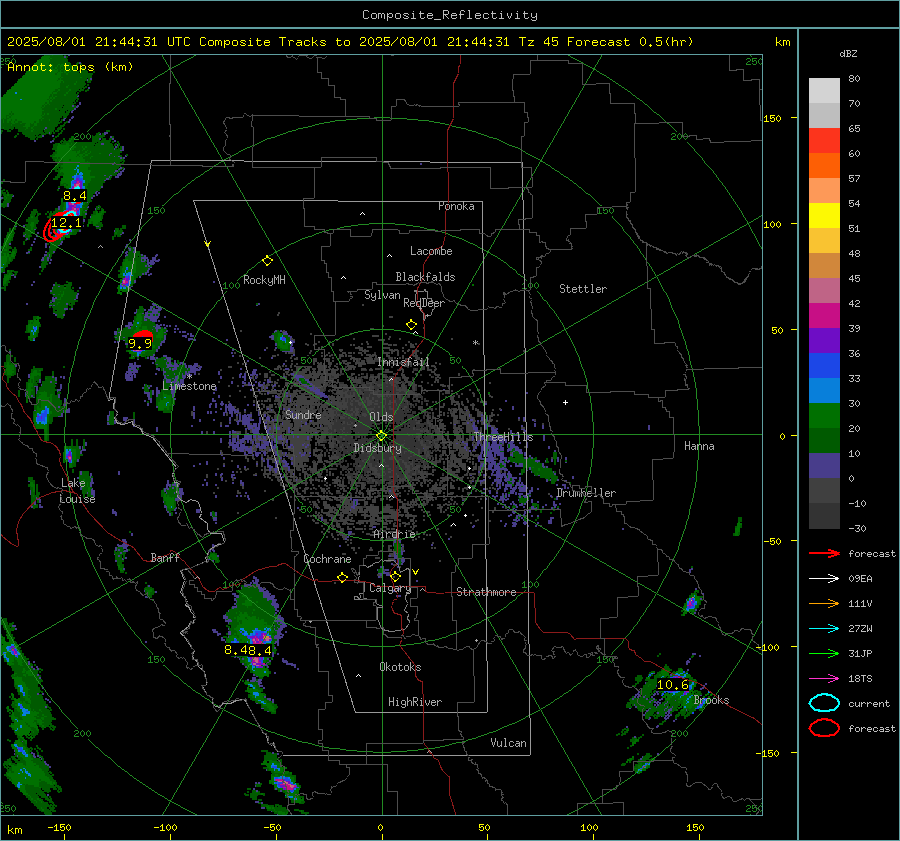
Task: Click the Innisfail label
Action: (403, 362)
